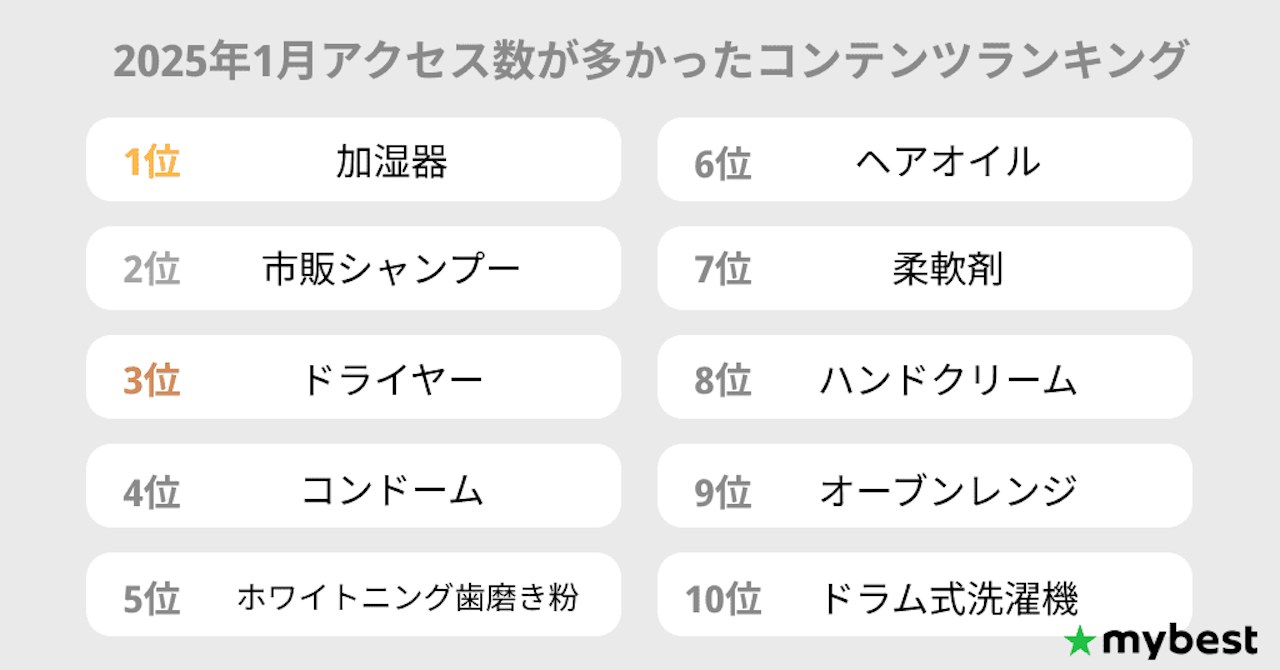
Task: Choose the 8位 ハンドクリーム card
Action: point(925,377)
